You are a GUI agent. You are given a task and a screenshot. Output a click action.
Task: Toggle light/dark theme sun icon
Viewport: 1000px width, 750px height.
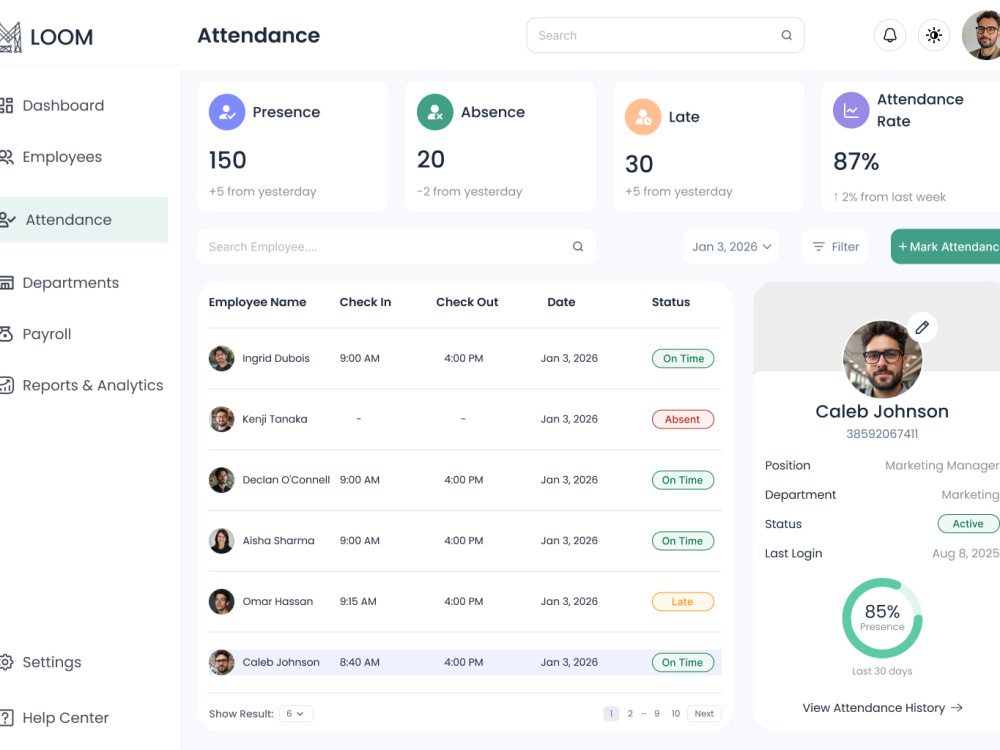934,35
